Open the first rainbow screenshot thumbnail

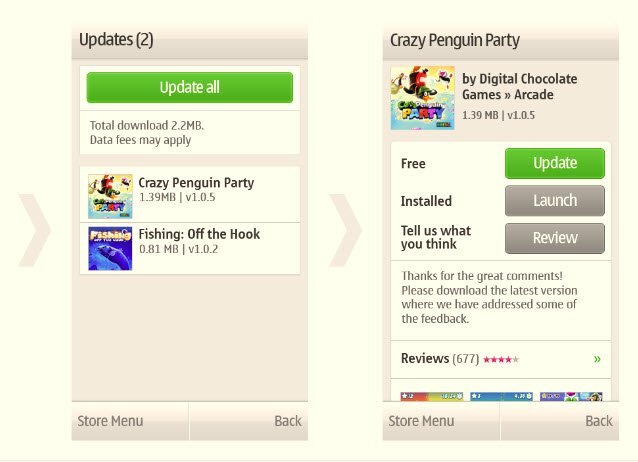coord(432,396)
